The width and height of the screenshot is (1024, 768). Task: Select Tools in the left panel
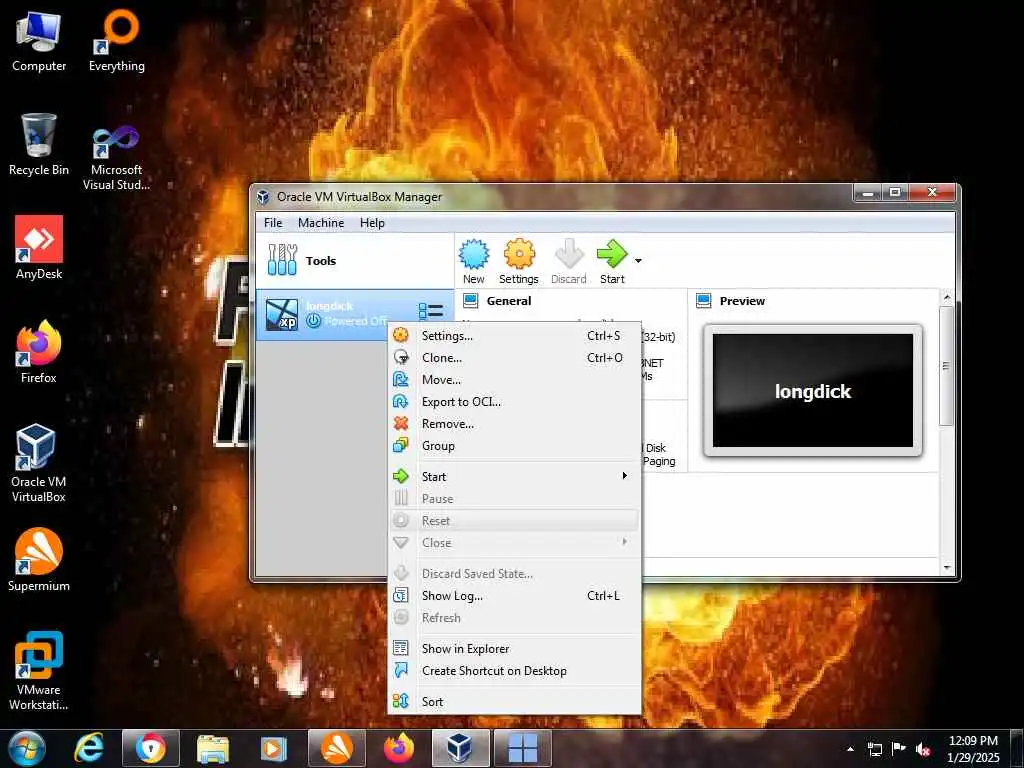(355, 261)
